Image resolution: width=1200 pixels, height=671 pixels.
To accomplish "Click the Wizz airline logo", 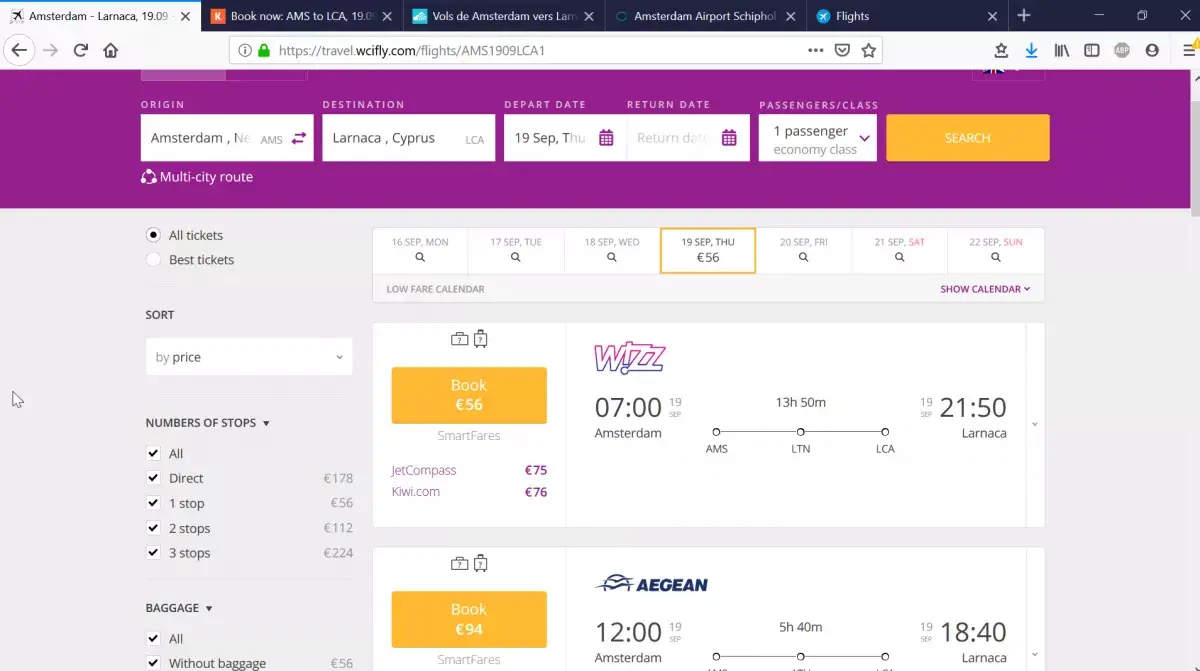I will click(x=630, y=358).
